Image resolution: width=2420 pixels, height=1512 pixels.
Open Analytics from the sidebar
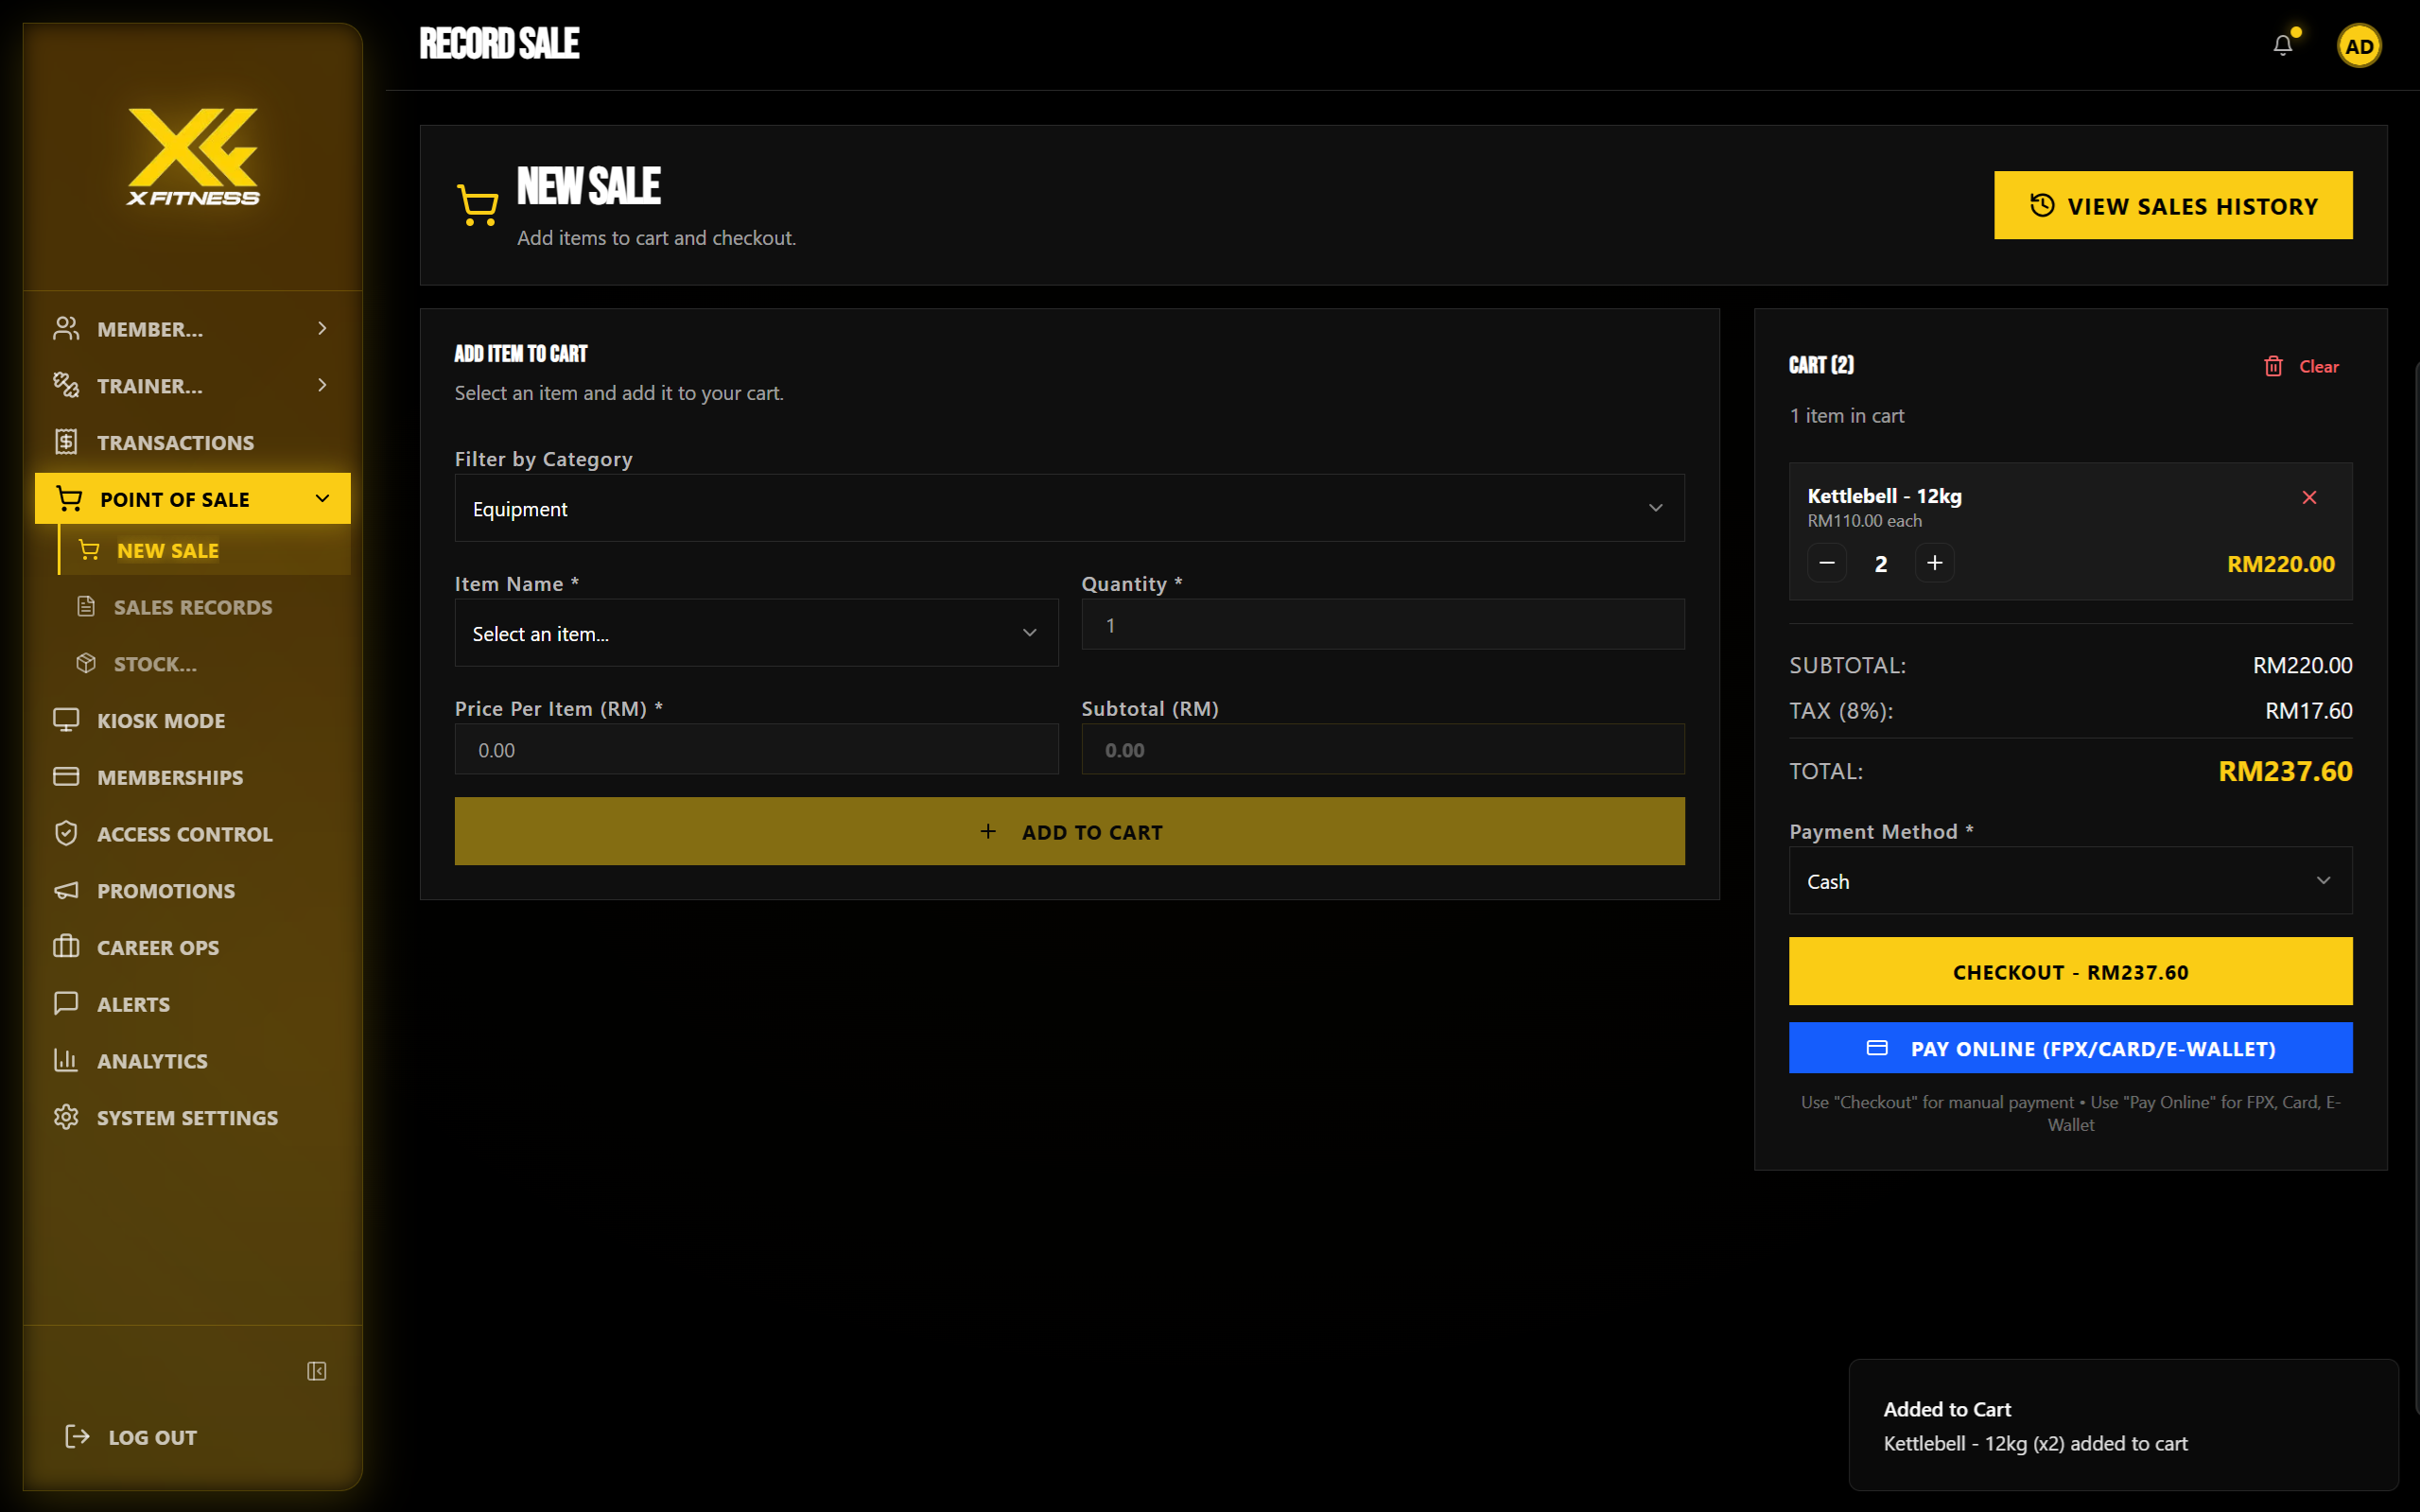[x=152, y=1061]
